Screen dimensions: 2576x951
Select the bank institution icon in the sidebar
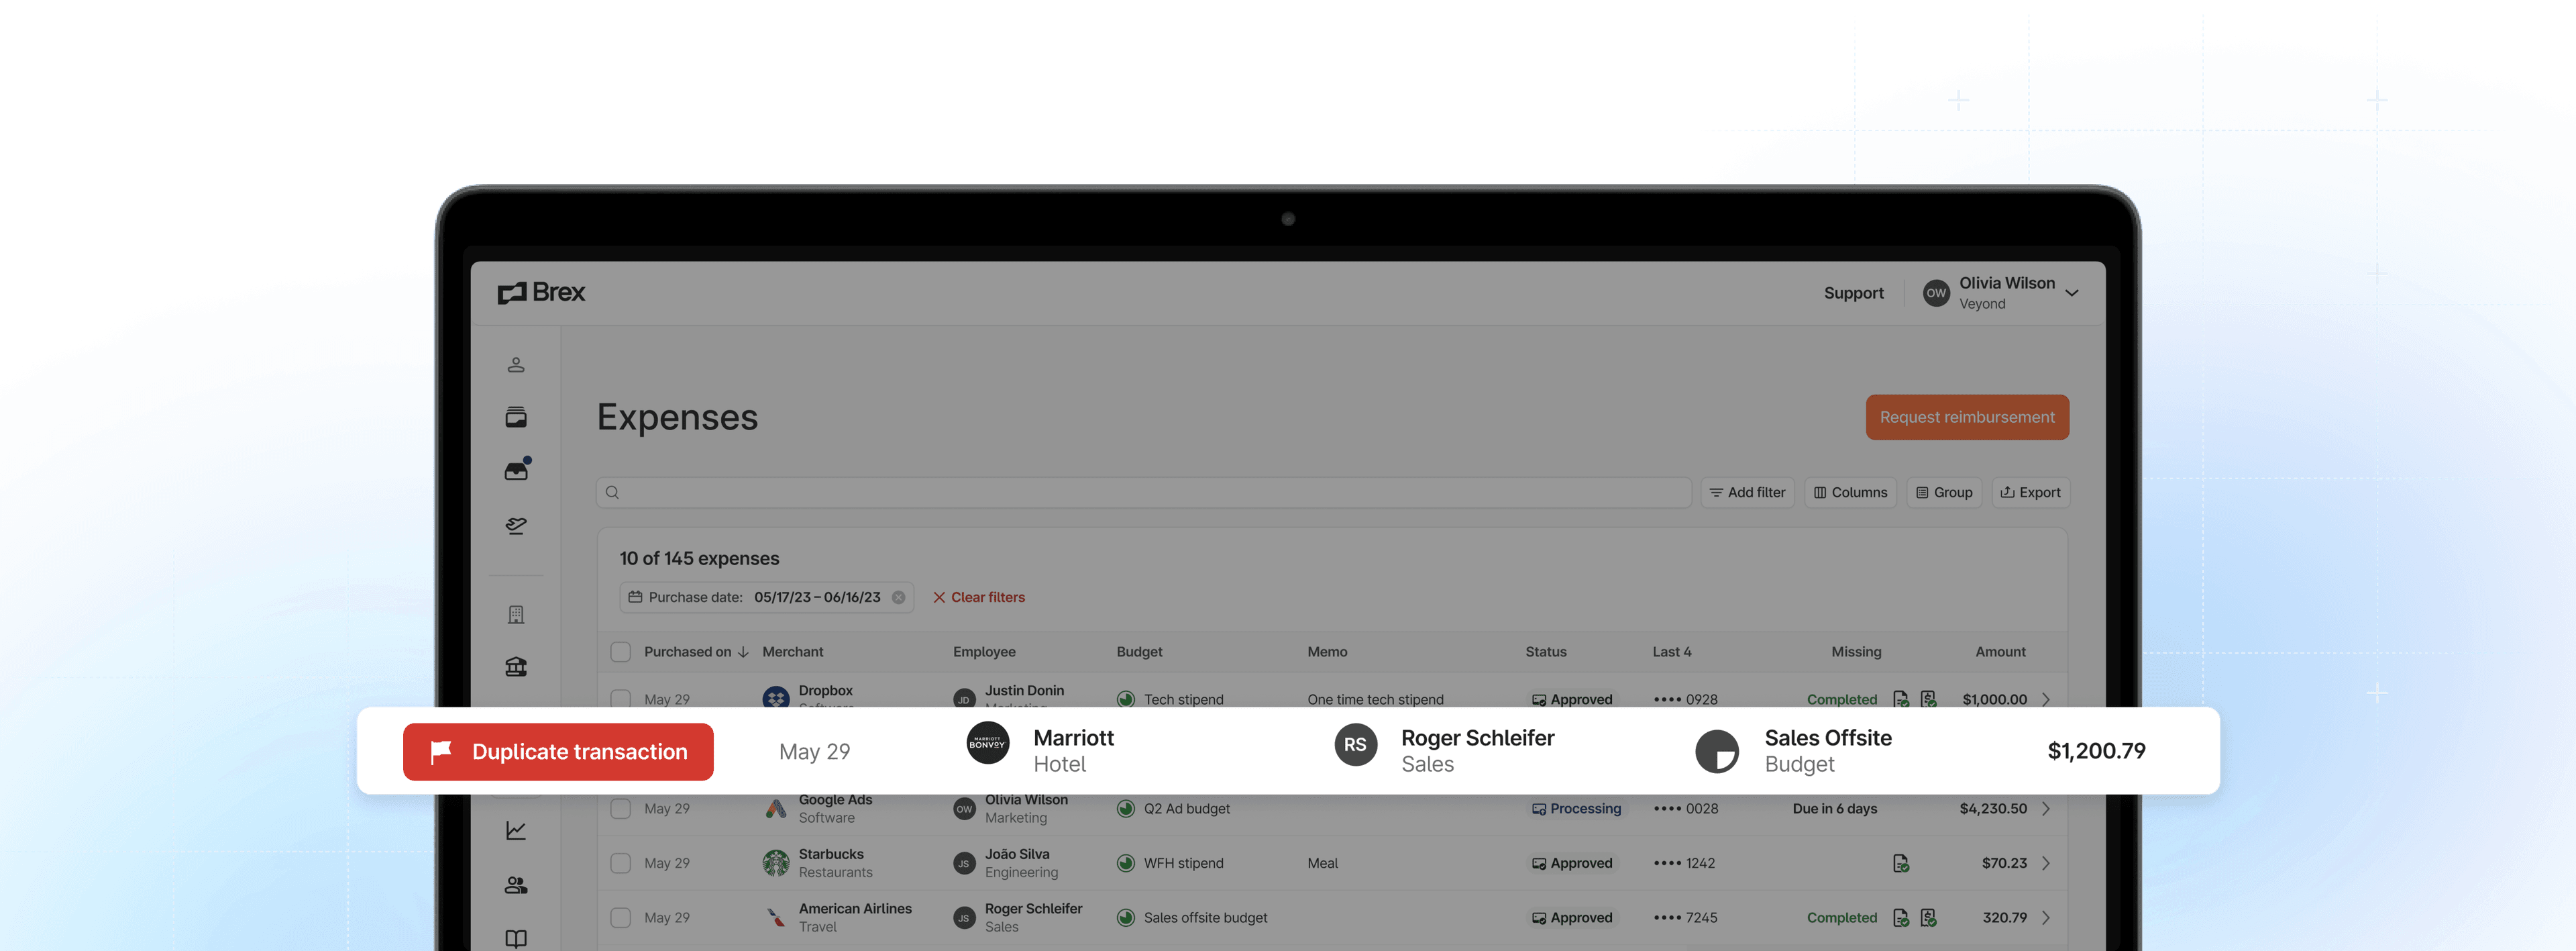coord(516,665)
